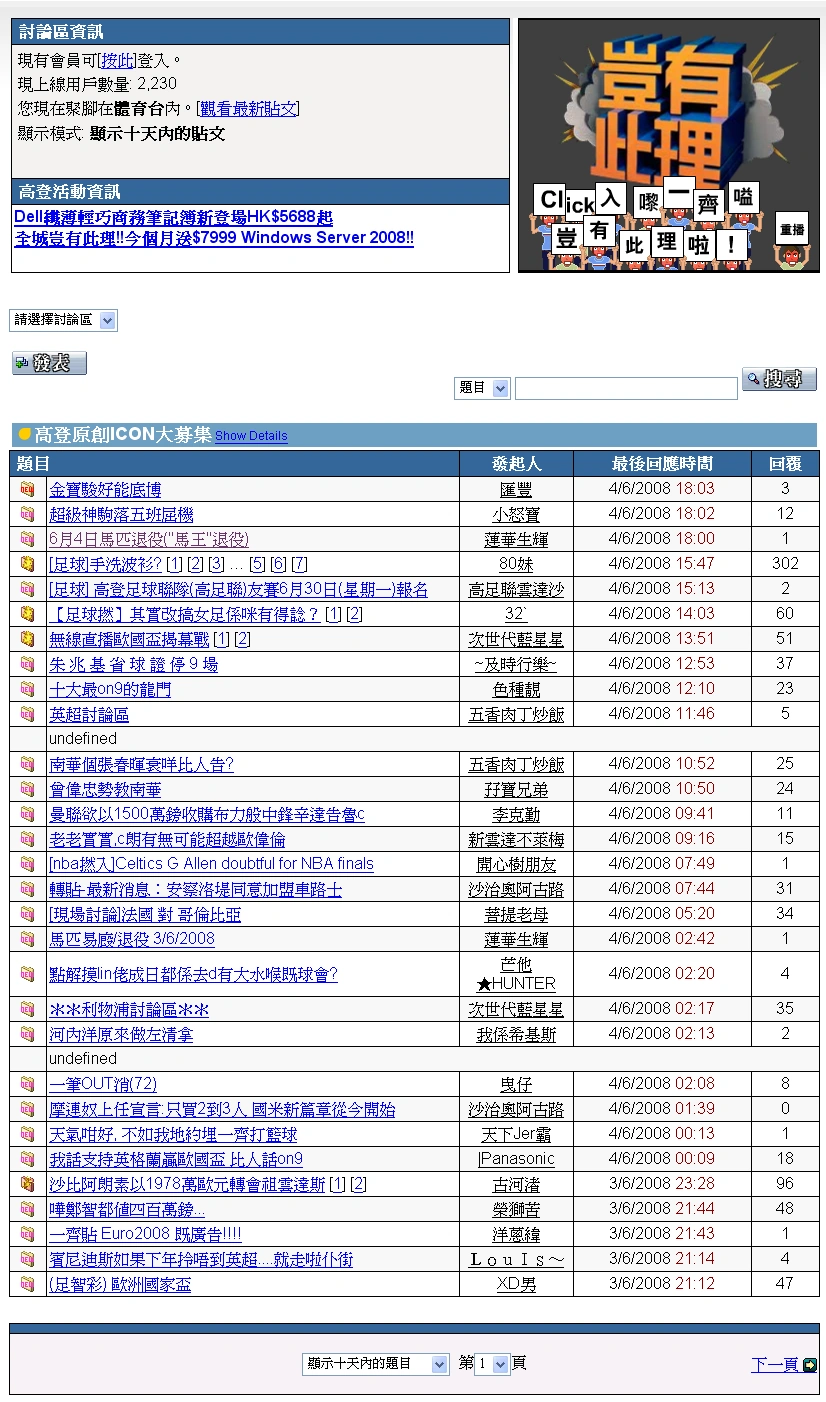826x1402 pixels.
Task: Click the icon beside [現場討論]法國 對 哥倫比亞
Action: tap(27, 915)
